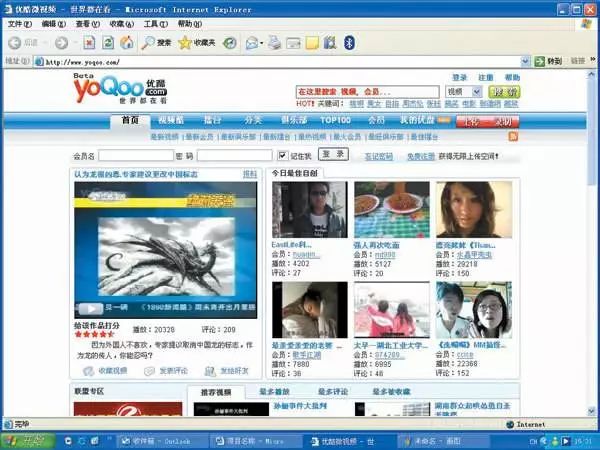Open Favorites (收藏夹) star toolbar button
600x450 pixels.
pyautogui.click(x=197, y=43)
